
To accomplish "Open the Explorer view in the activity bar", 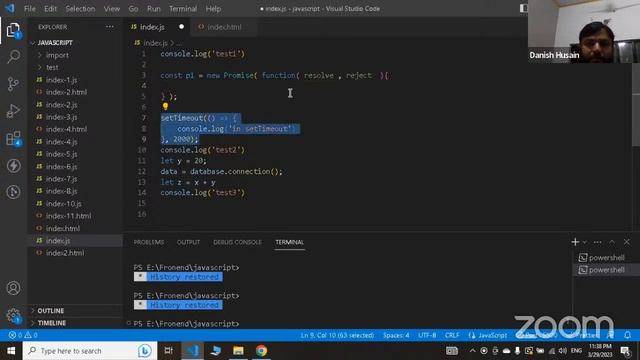I will click(x=13, y=30).
